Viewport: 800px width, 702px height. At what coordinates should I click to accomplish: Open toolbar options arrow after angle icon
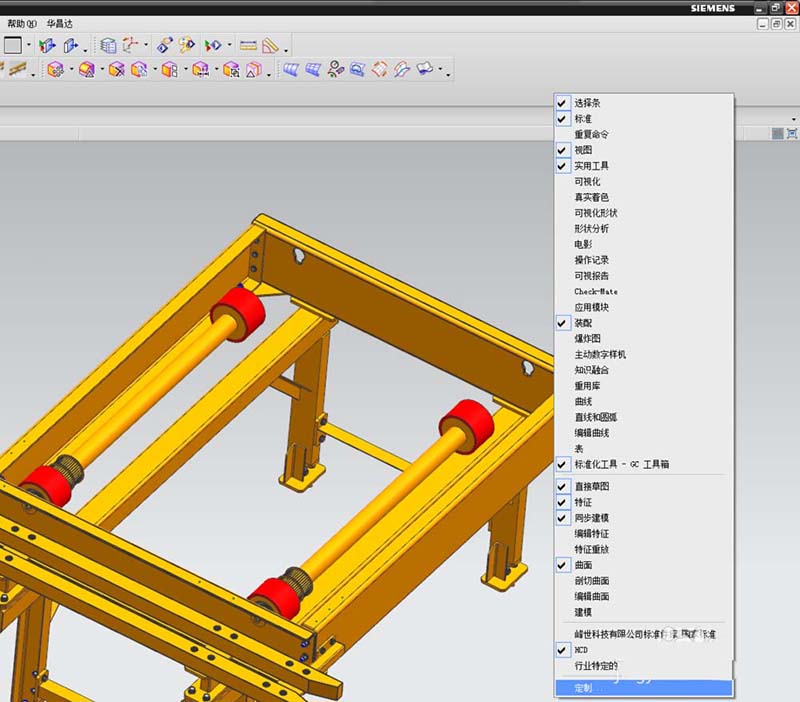point(286,50)
